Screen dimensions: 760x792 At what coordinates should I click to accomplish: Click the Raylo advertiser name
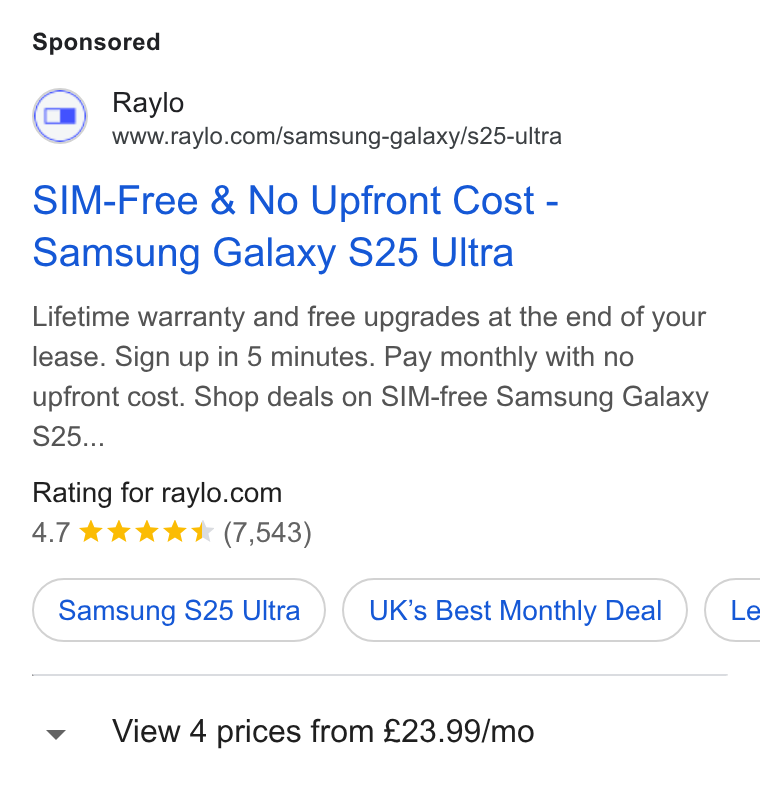pos(148,103)
